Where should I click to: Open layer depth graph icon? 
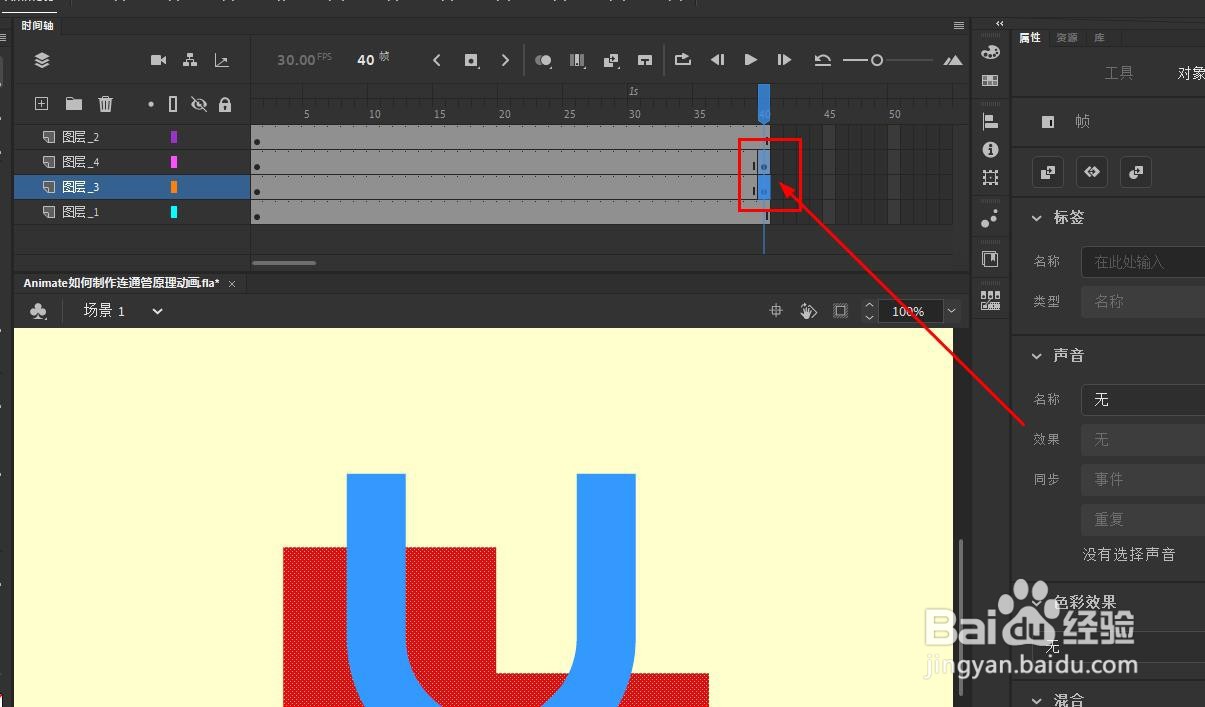pos(222,60)
